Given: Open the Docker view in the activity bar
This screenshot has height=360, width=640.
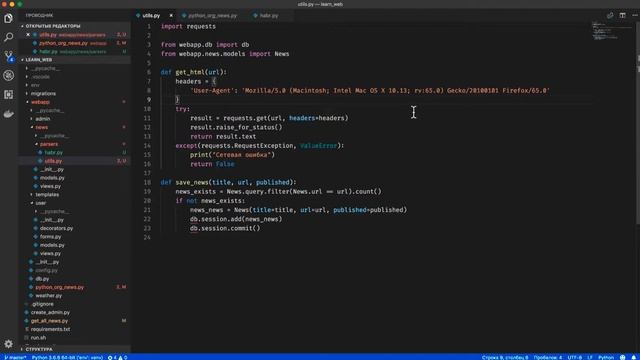Looking at the screenshot, I should tap(8, 114).
